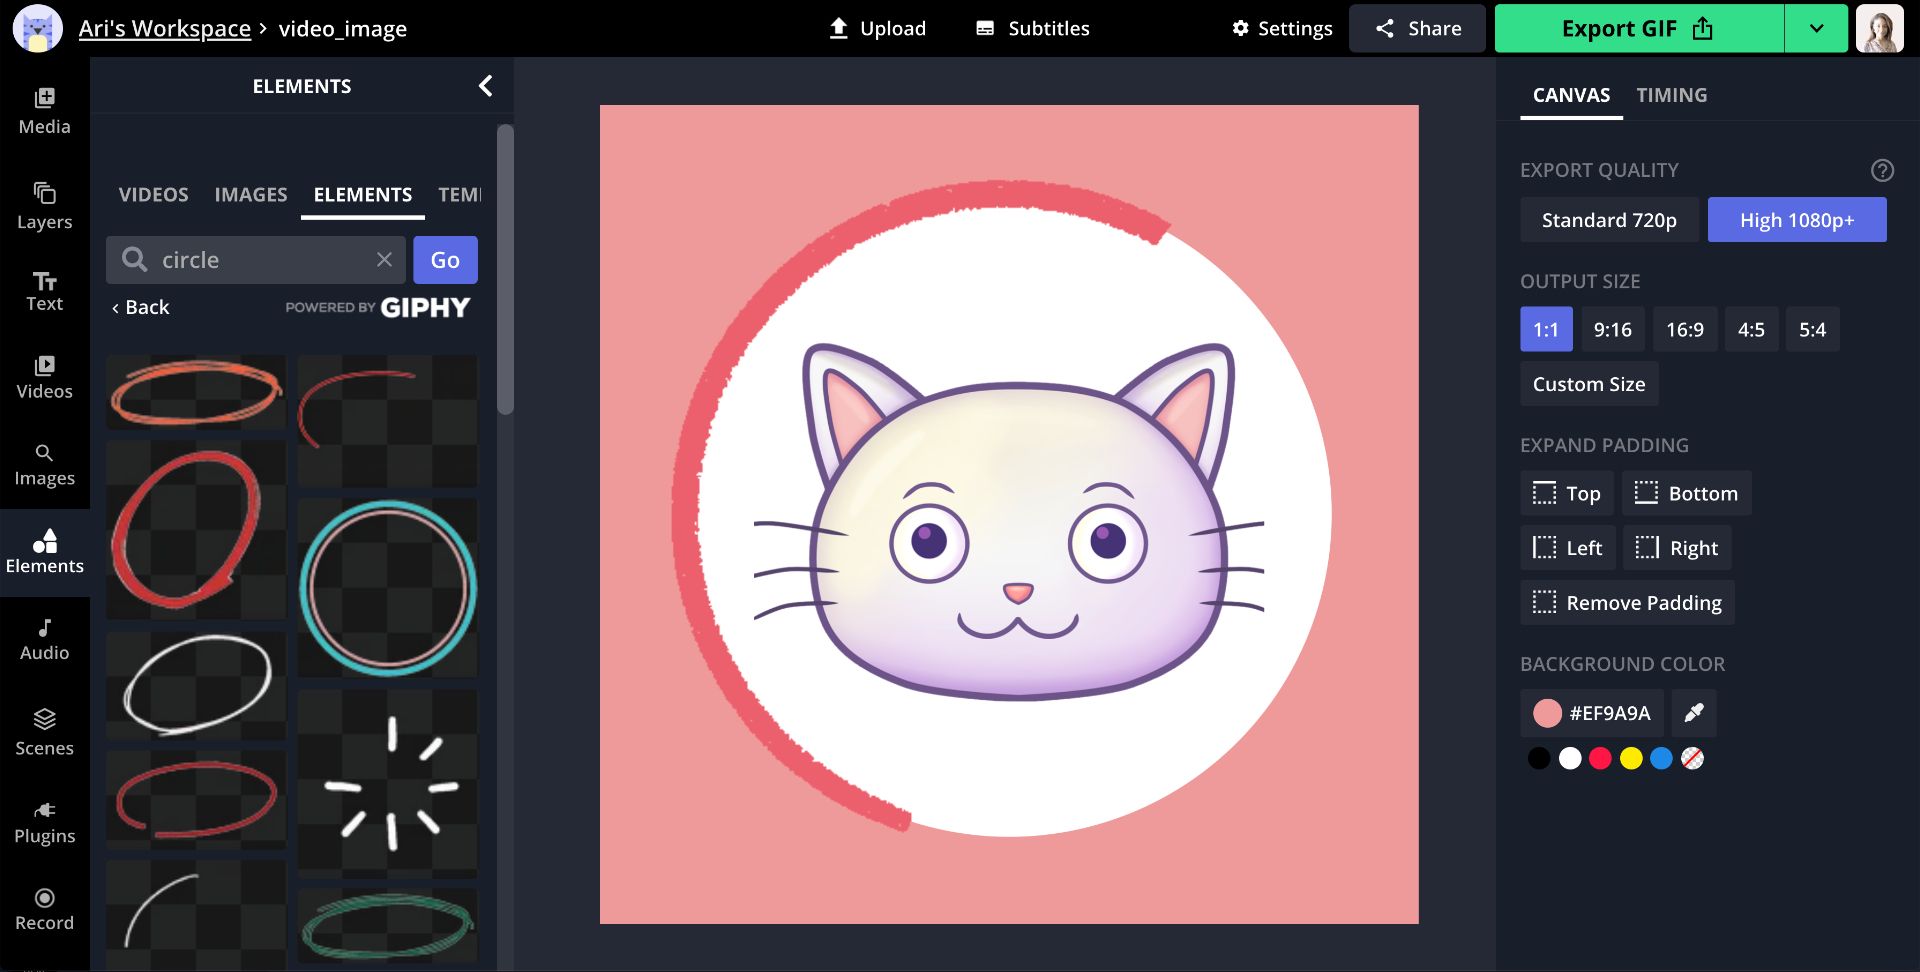Click the Remove Padding button
1920x972 pixels.
1627,603
